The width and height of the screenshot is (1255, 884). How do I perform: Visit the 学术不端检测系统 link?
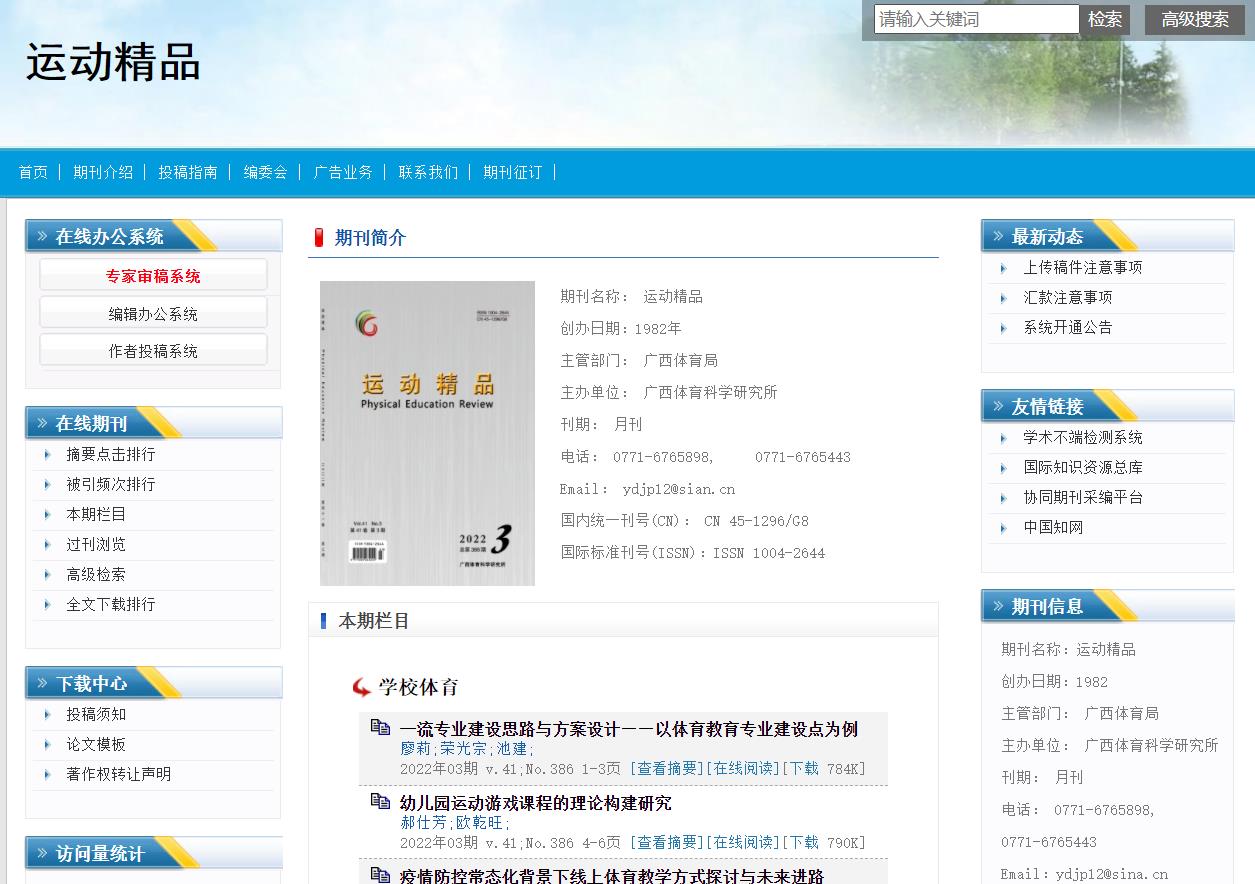pyautogui.click(x=1082, y=437)
